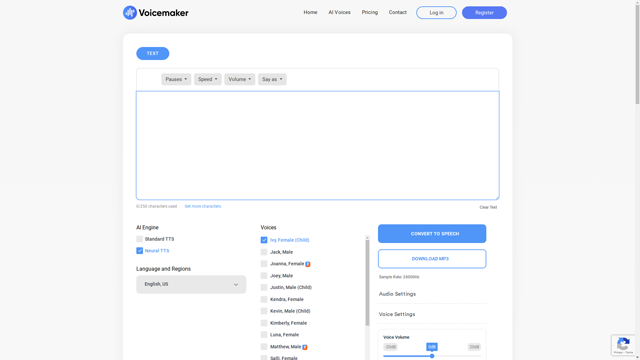Open the Contact page

(x=398, y=12)
